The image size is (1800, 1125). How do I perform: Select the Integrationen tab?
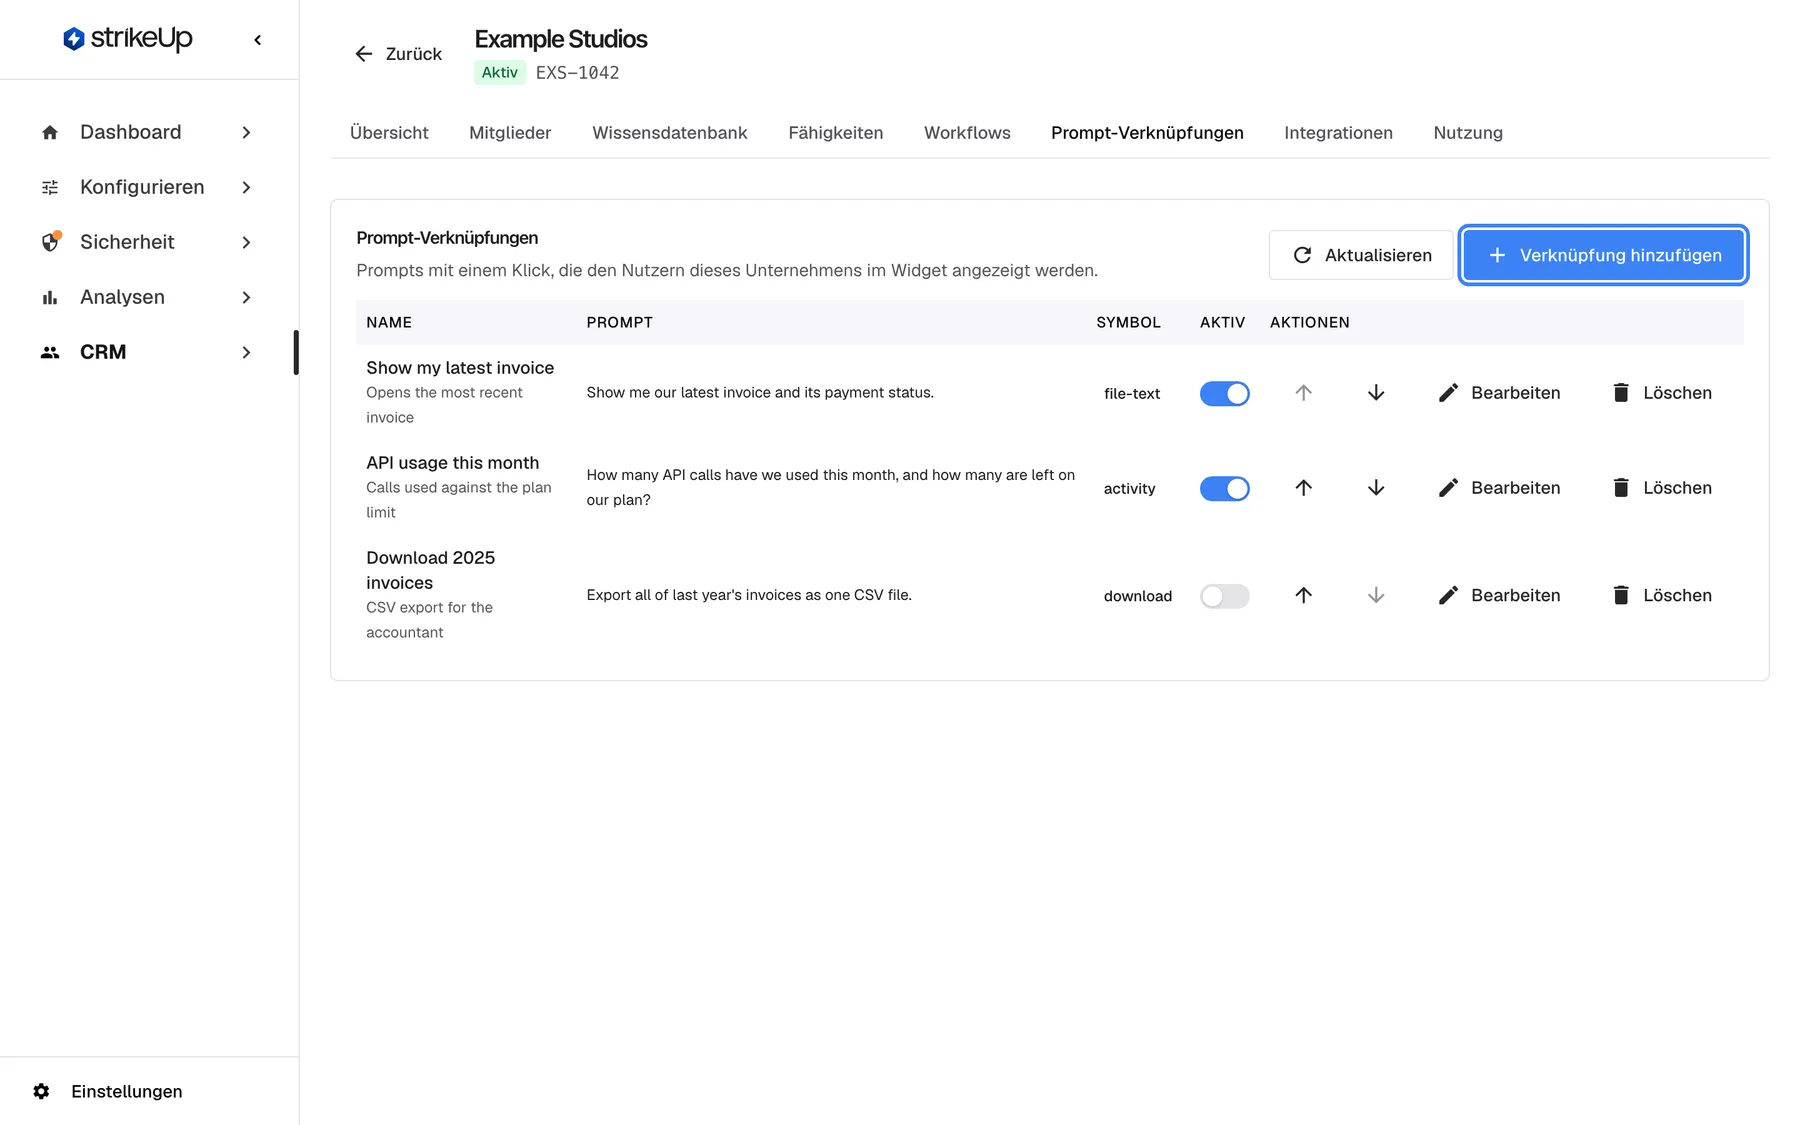1338,133
